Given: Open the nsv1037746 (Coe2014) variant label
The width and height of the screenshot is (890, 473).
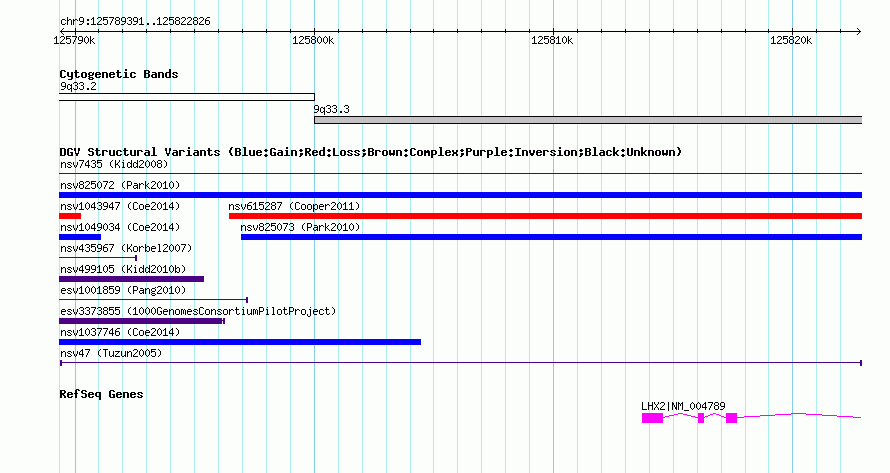Looking at the screenshot, I should point(120,332).
